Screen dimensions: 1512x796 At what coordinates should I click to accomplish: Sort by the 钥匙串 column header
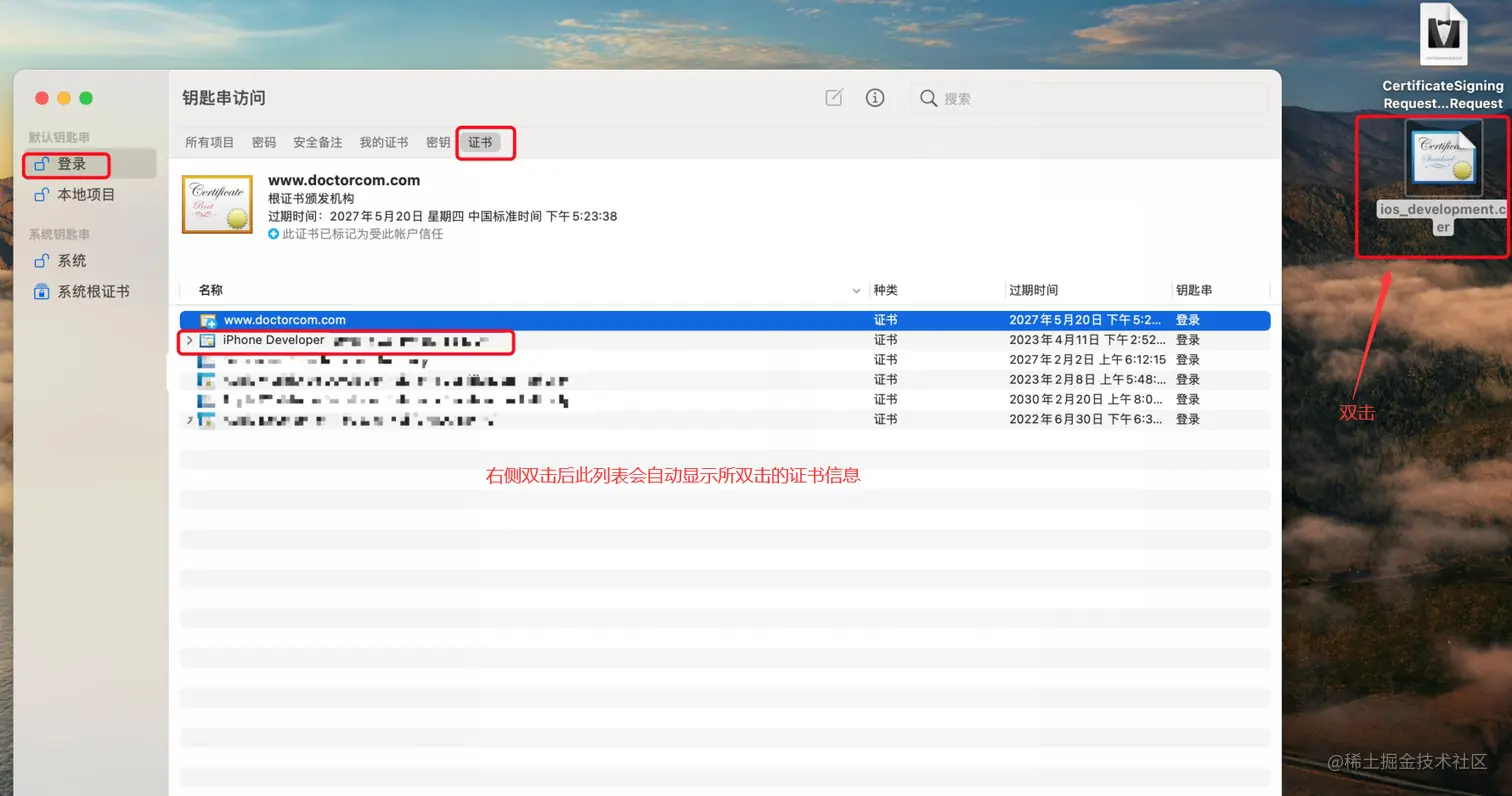click(x=1194, y=290)
